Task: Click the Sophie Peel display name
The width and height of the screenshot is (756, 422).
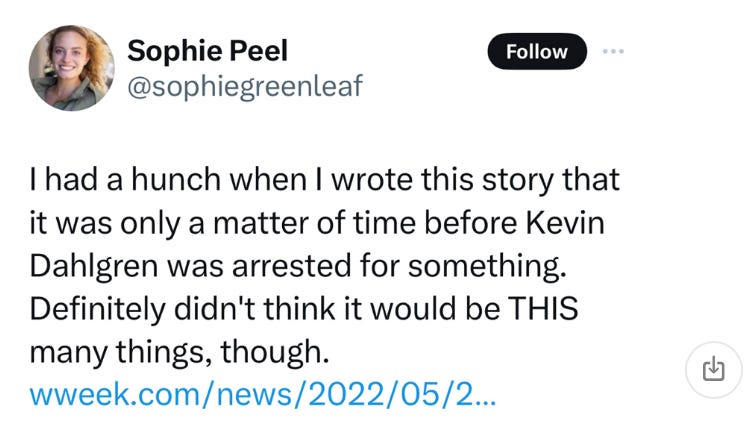Action: (x=207, y=50)
